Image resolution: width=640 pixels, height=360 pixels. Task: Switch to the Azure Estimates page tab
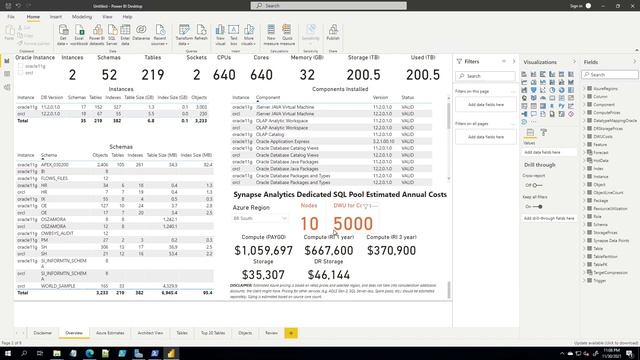click(110, 333)
